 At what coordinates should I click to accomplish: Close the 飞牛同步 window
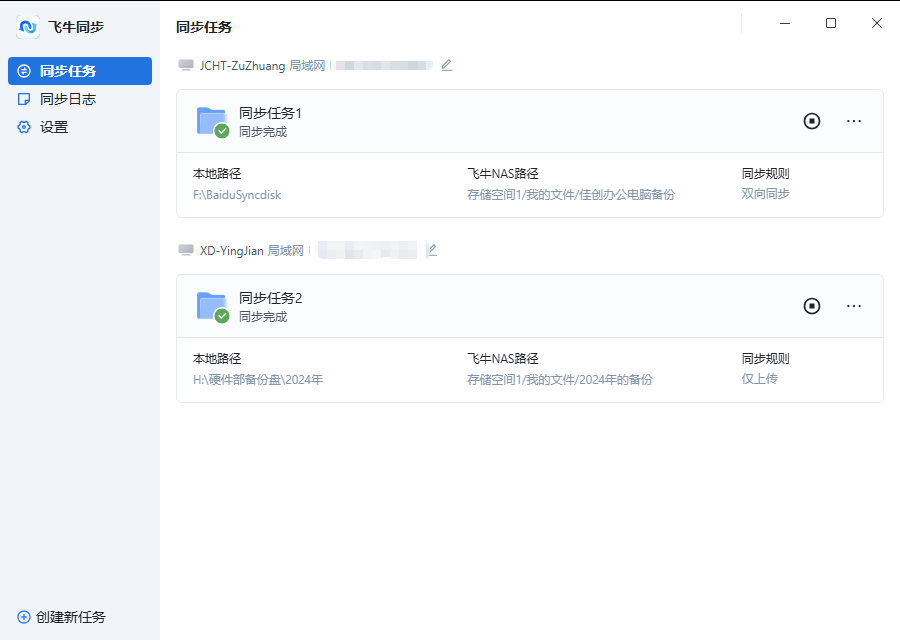click(876, 24)
